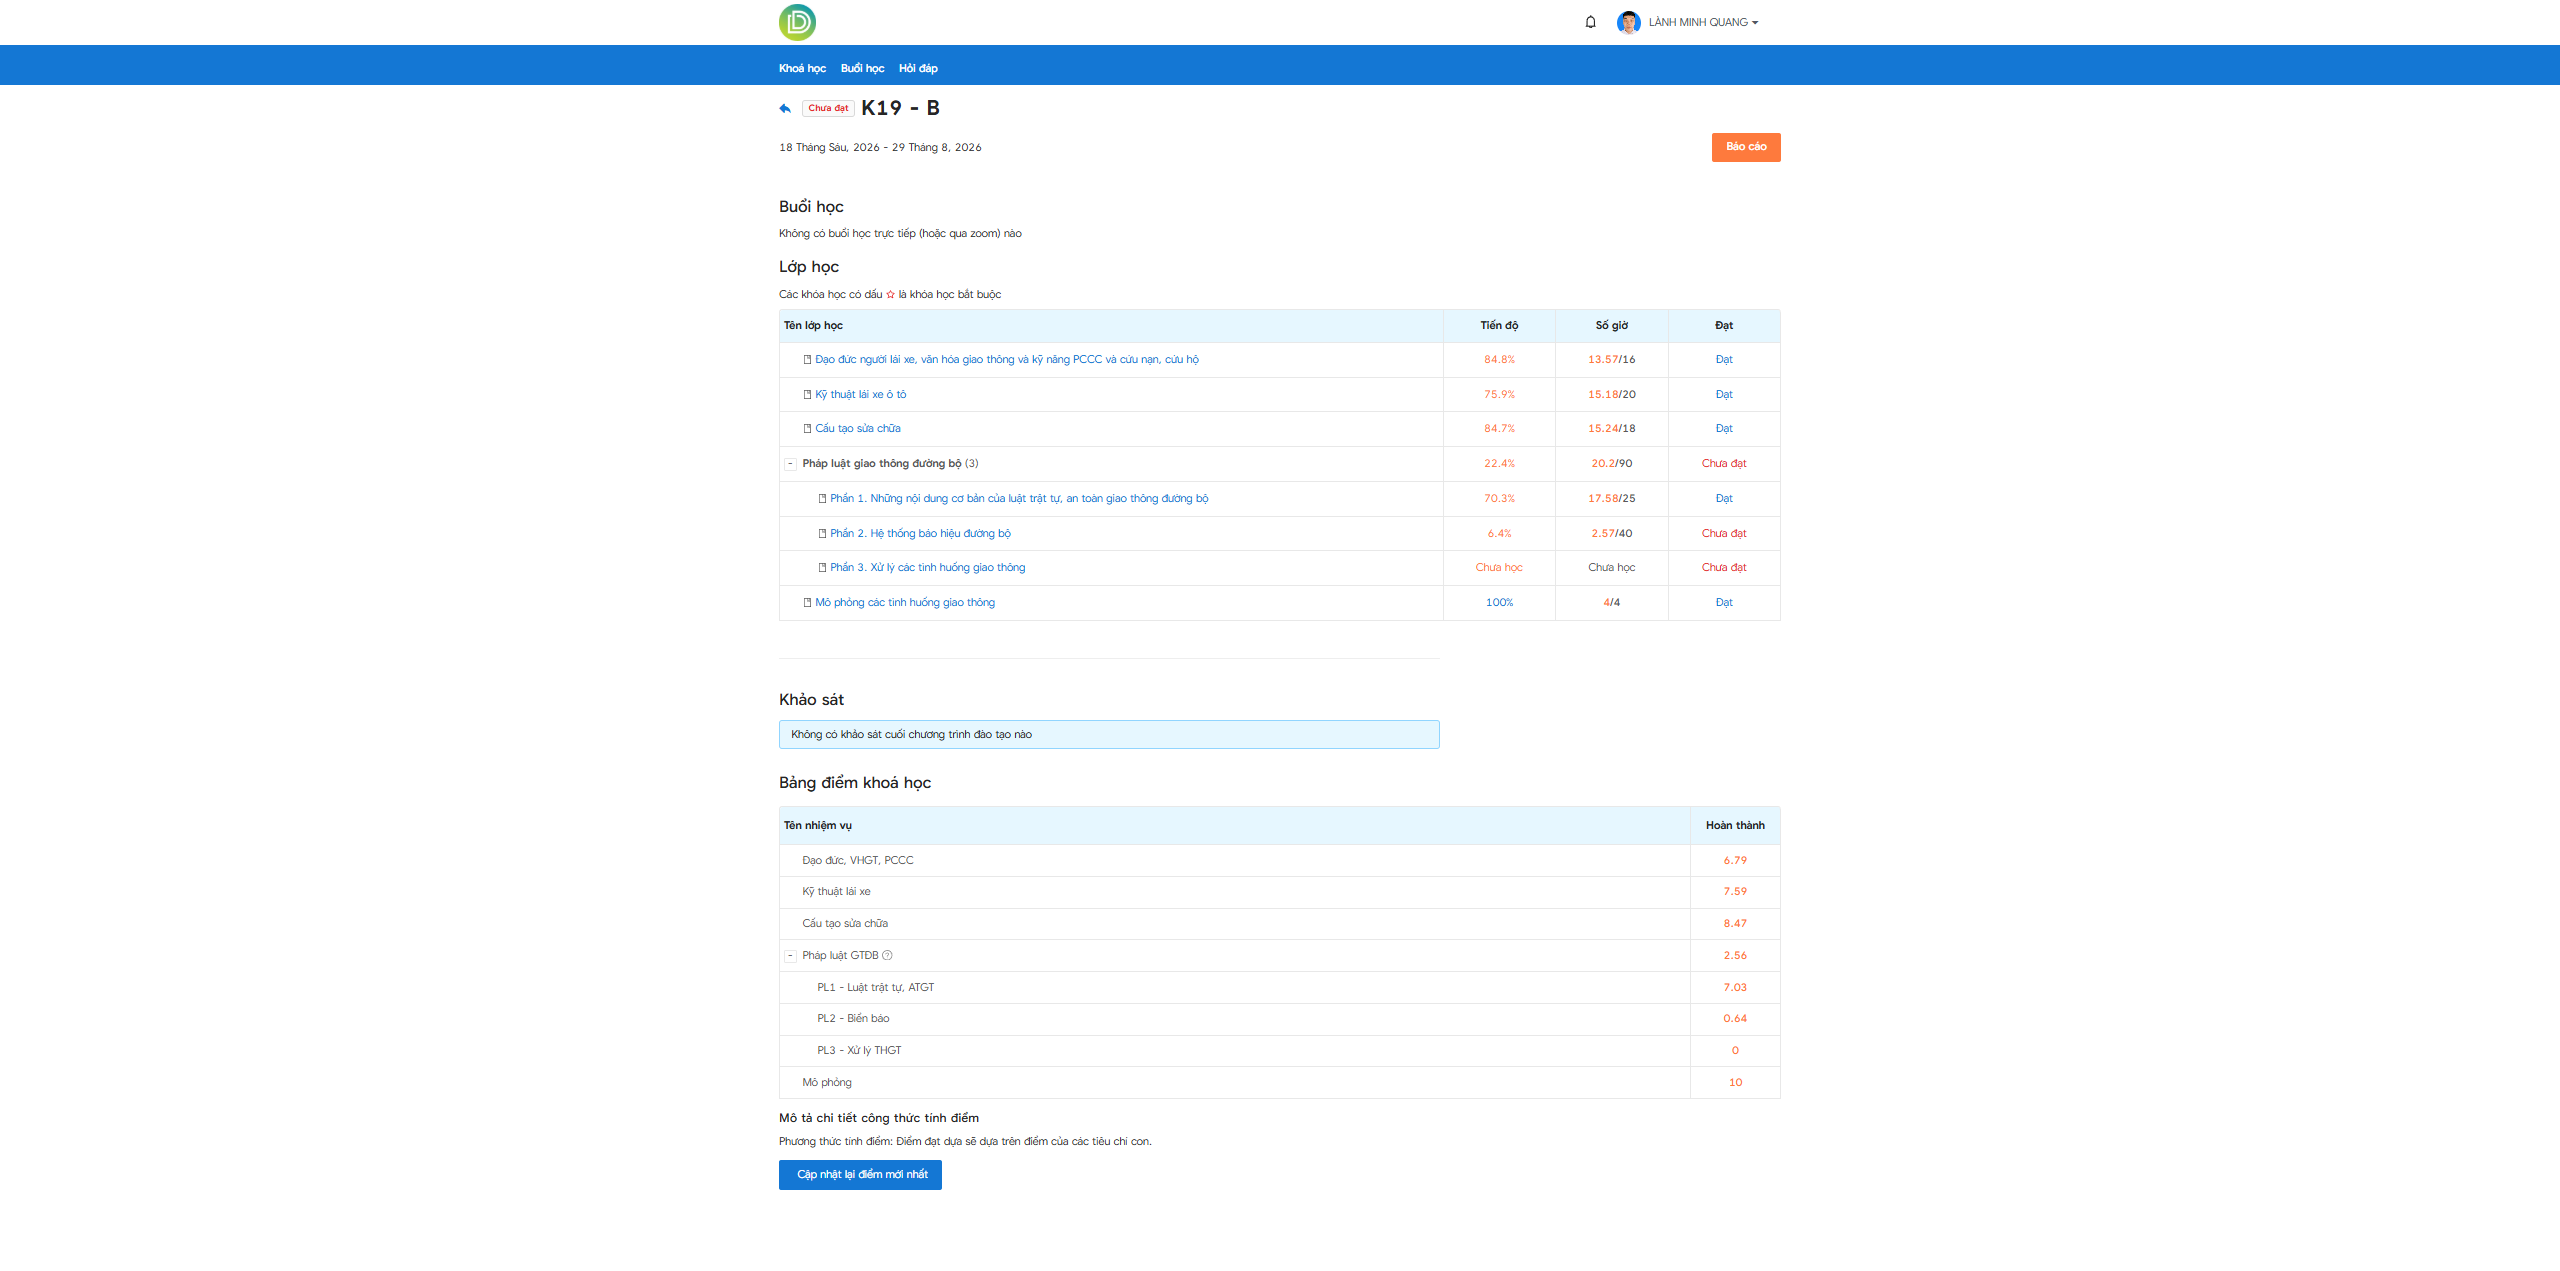Click the Chưa học progress cell

[x=1499, y=568]
